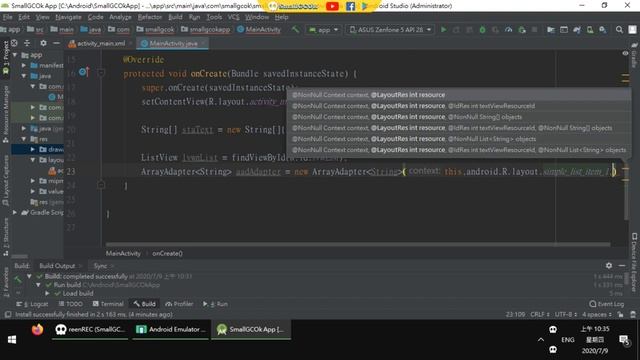
Task: Switch to the activity_main.xml editor tab
Action: coord(101,43)
